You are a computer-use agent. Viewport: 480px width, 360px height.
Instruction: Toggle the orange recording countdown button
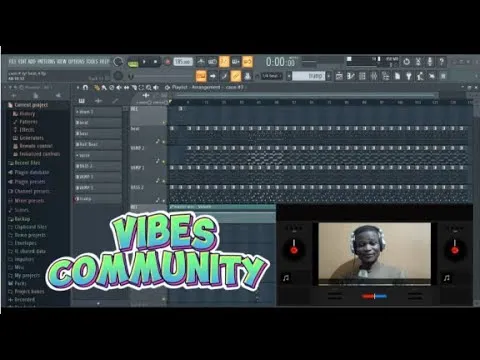(224, 62)
